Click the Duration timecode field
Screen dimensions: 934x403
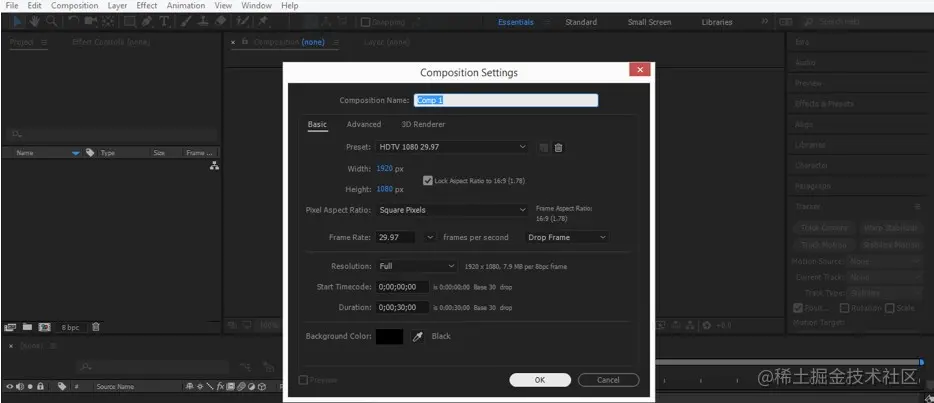[x=403, y=307]
